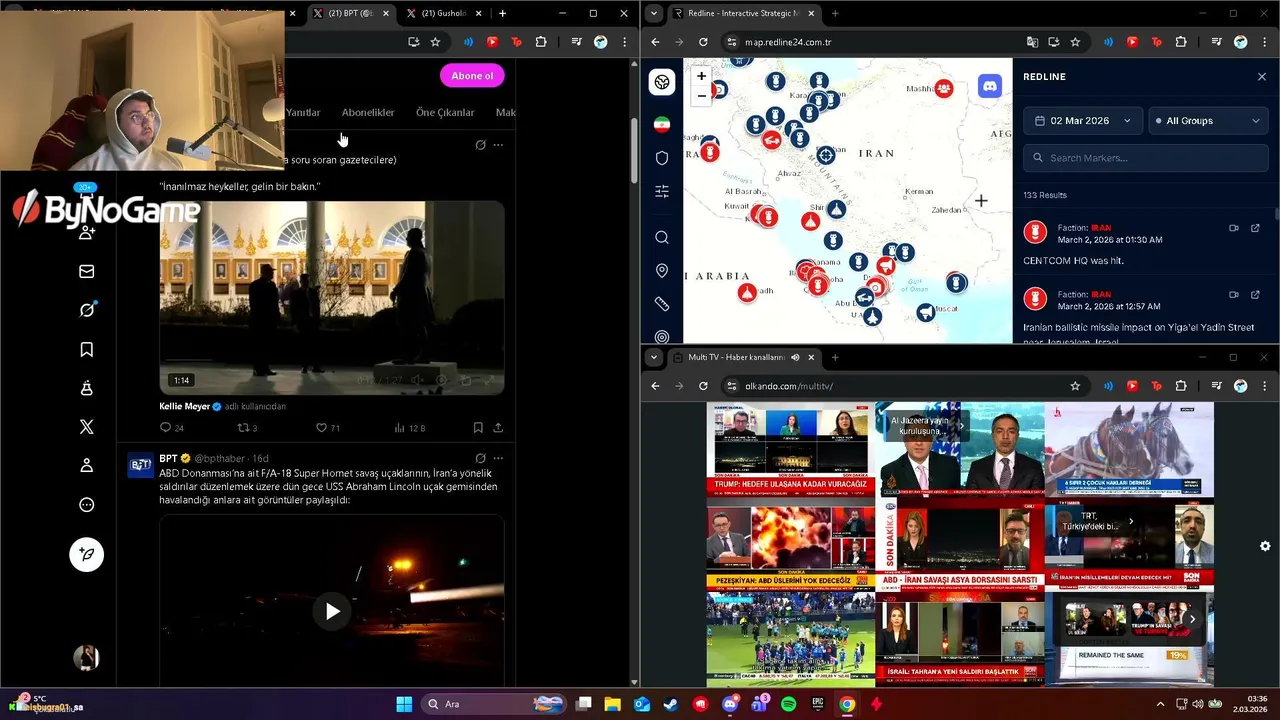This screenshot has width=1280, height=720.
Task: Zoom in on the Redline map
Action: point(701,76)
